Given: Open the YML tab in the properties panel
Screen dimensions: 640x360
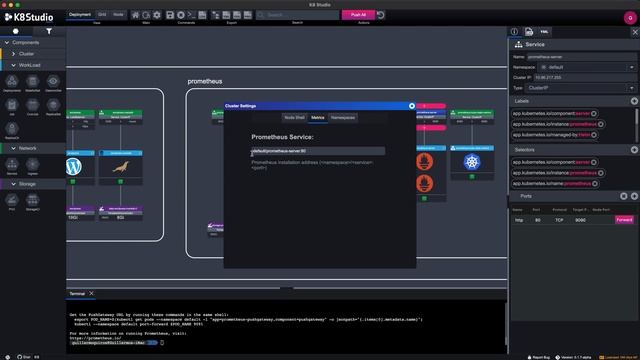Looking at the screenshot, I should [x=544, y=31].
